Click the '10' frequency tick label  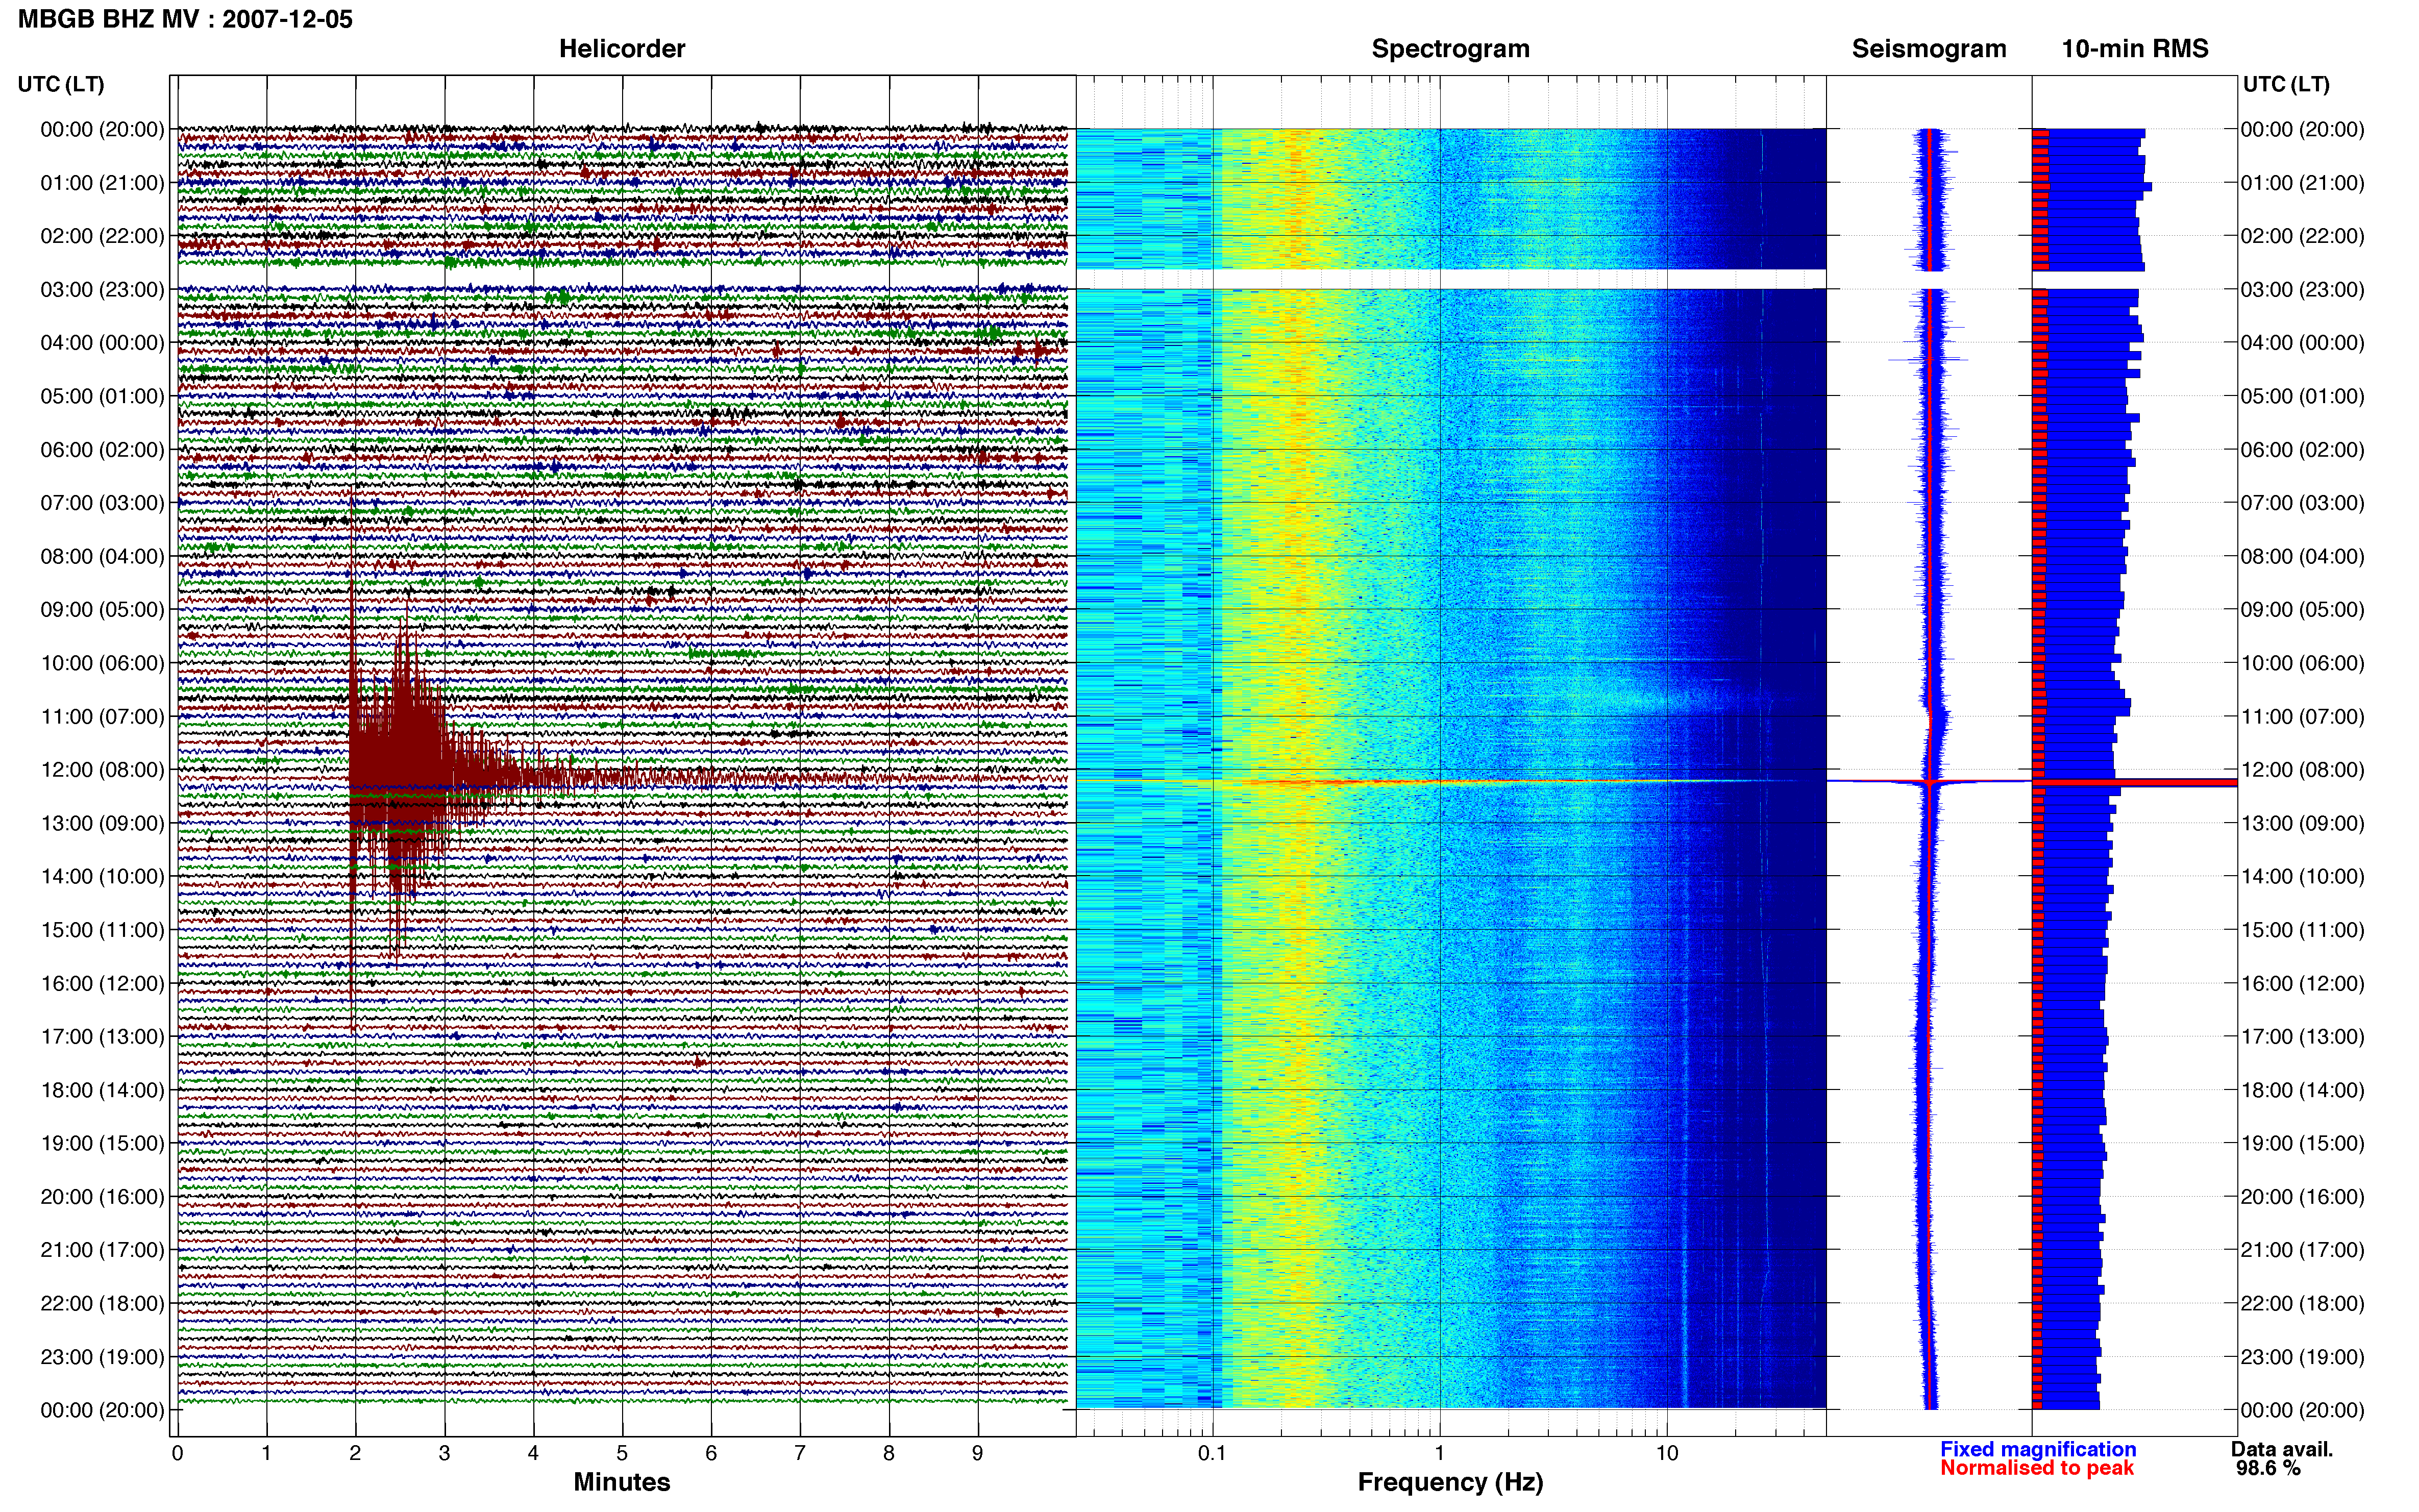(1667, 1453)
